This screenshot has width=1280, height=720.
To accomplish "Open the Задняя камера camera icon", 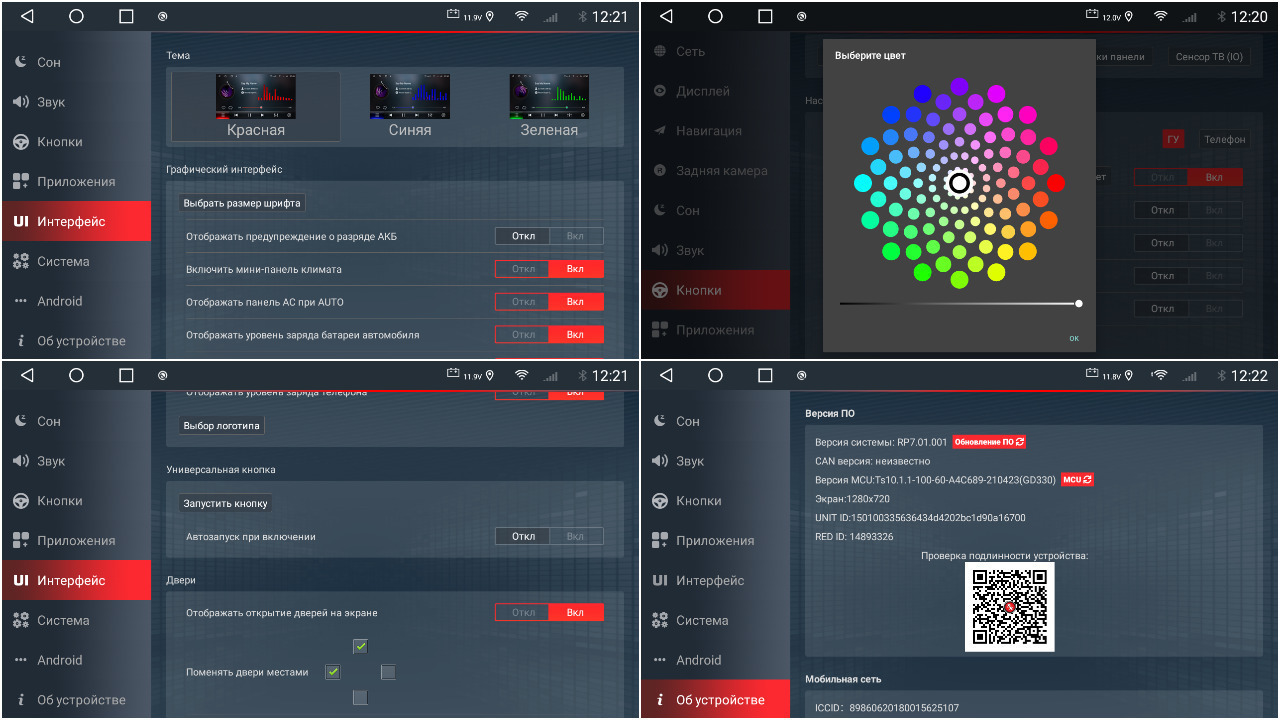I will click(x=660, y=171).
